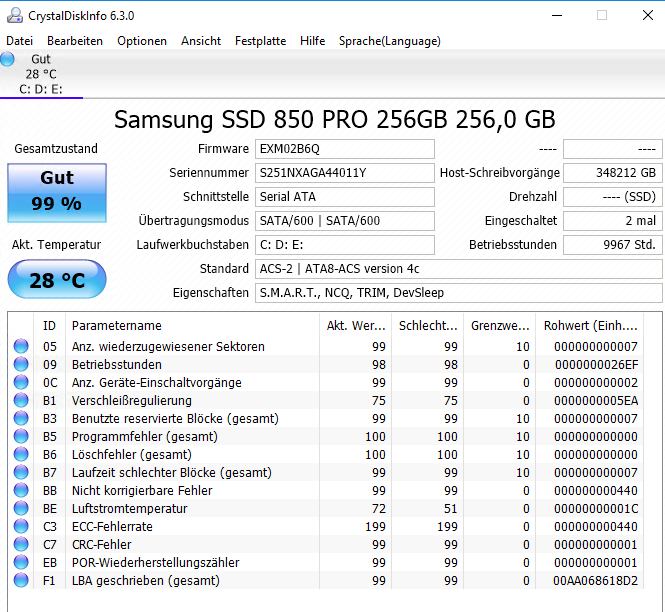This screenshot has height=612, width=665.
Task: Click the Seriennummer field
Action: tap(345, 173)
